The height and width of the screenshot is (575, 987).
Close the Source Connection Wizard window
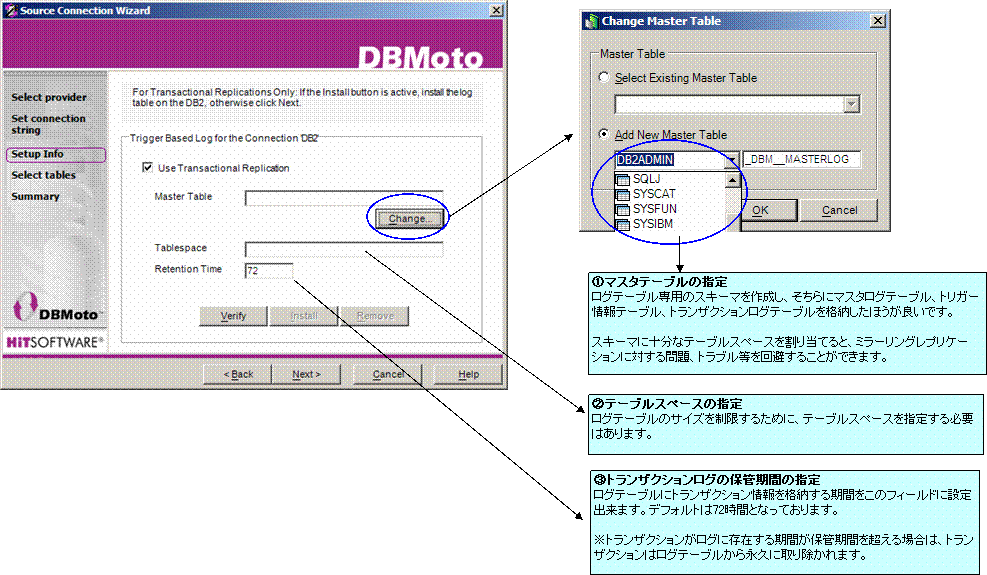(x=496, y=10)
